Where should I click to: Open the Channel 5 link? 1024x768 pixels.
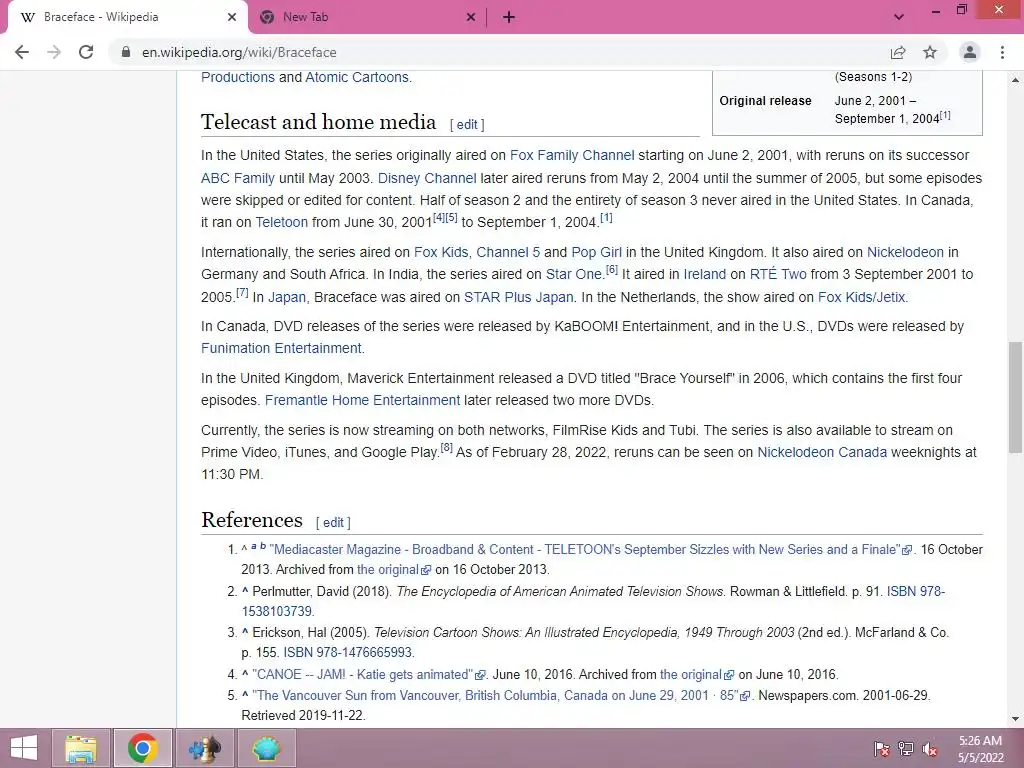pyautogui.click(x=508, y=252)
